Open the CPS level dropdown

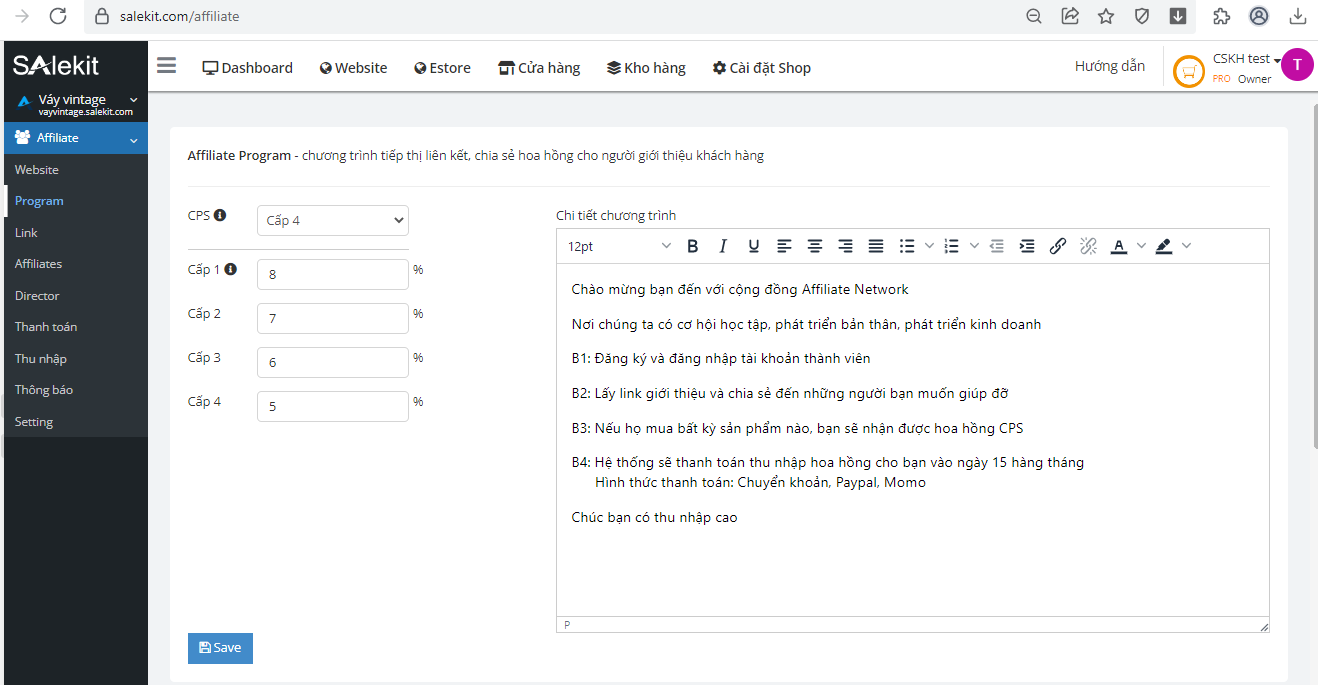(333, 220)
